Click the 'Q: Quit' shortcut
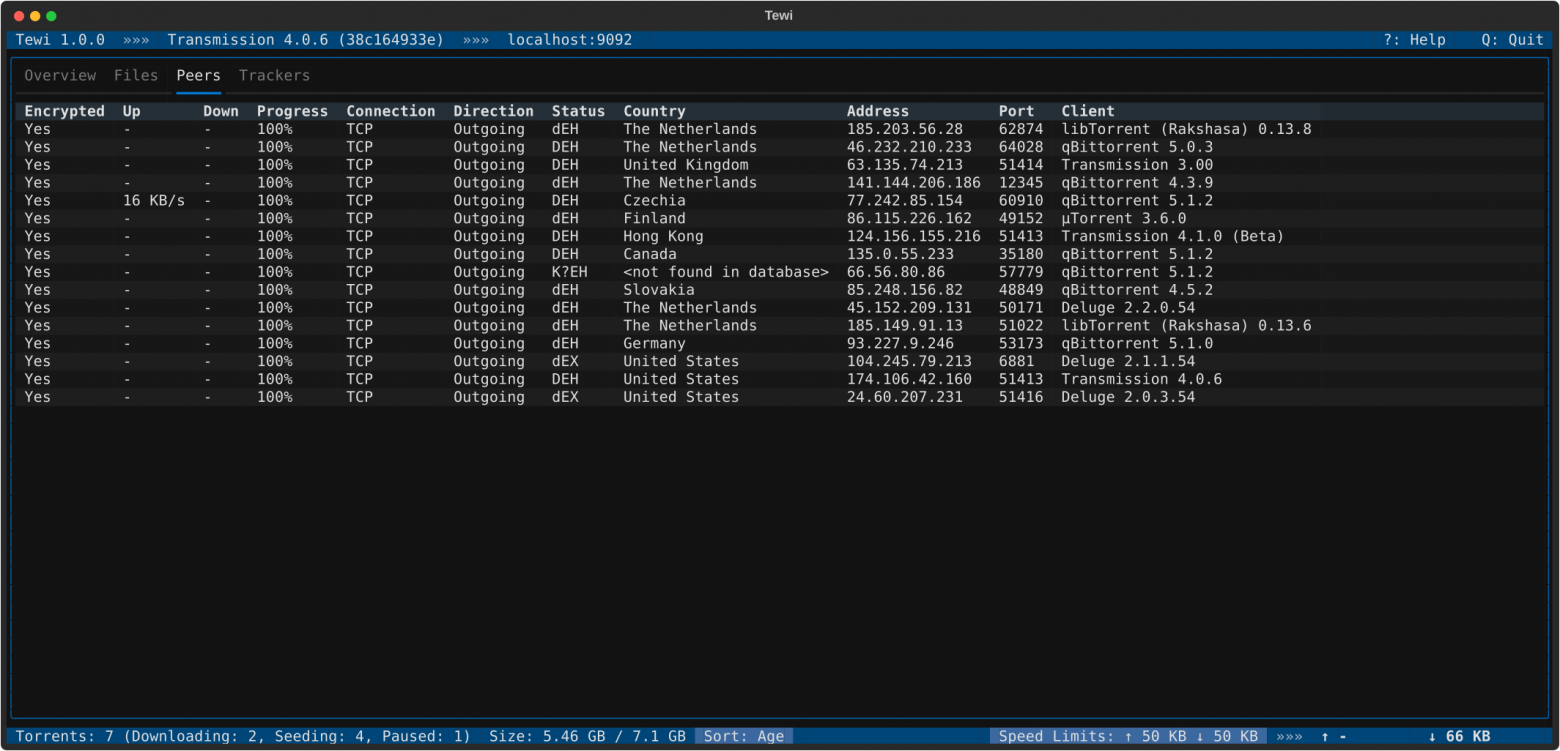1560x751 pixels. pos(1512,40)
